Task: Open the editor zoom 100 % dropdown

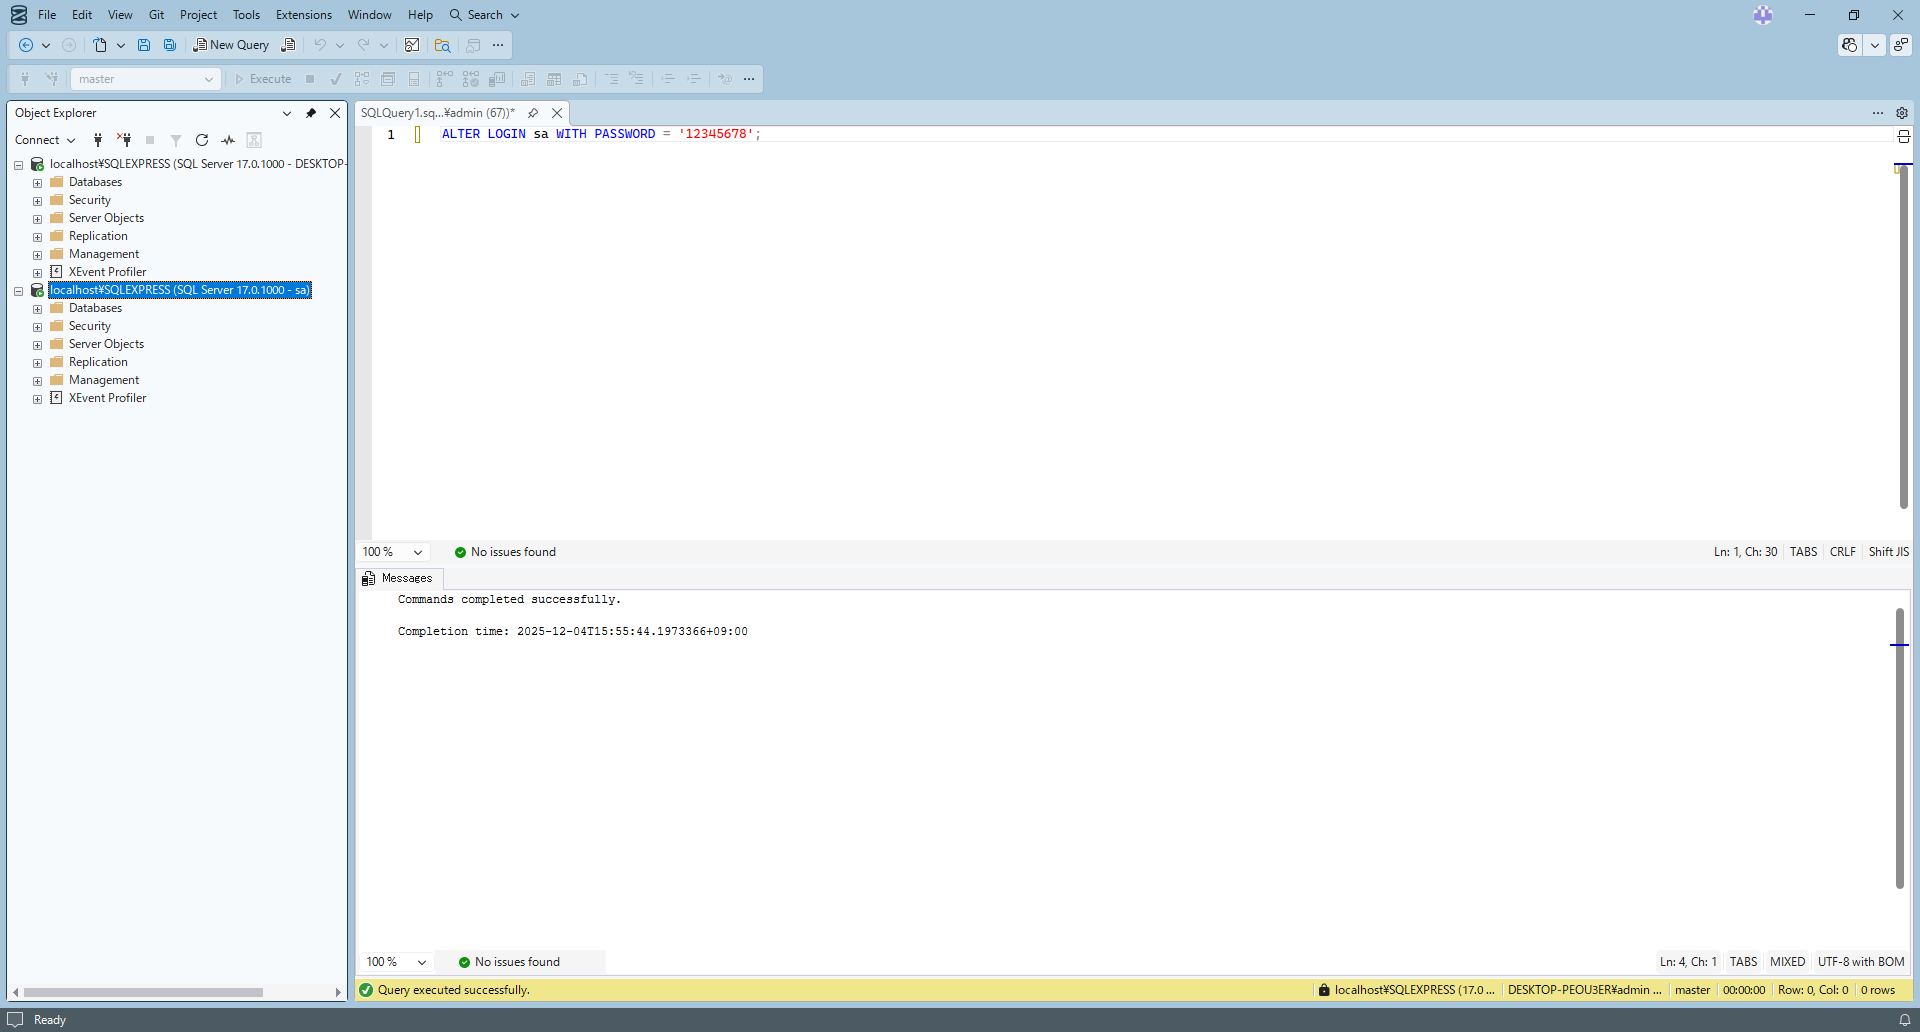Action: (x=418, y=552)
